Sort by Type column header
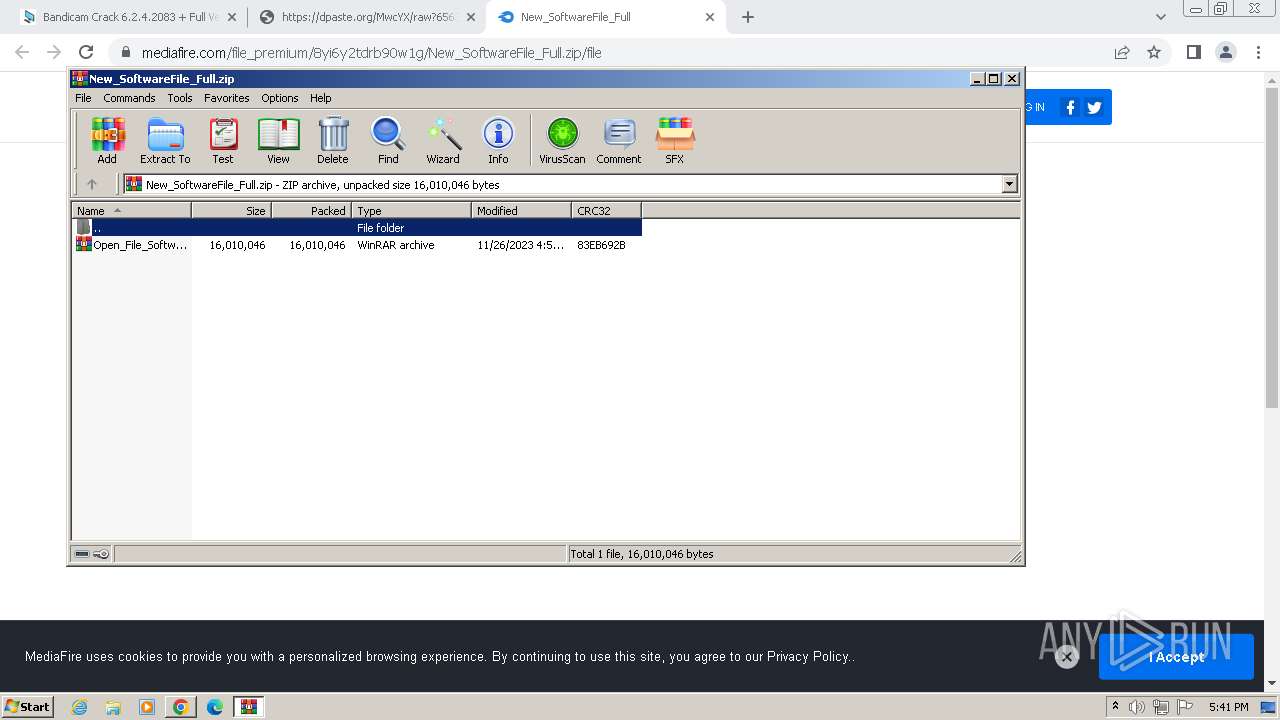 [411, 211]
